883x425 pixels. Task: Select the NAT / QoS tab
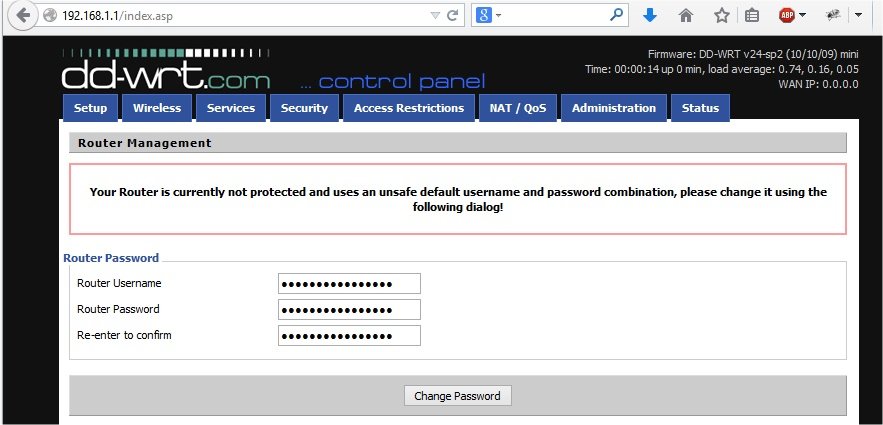point(516,108)
